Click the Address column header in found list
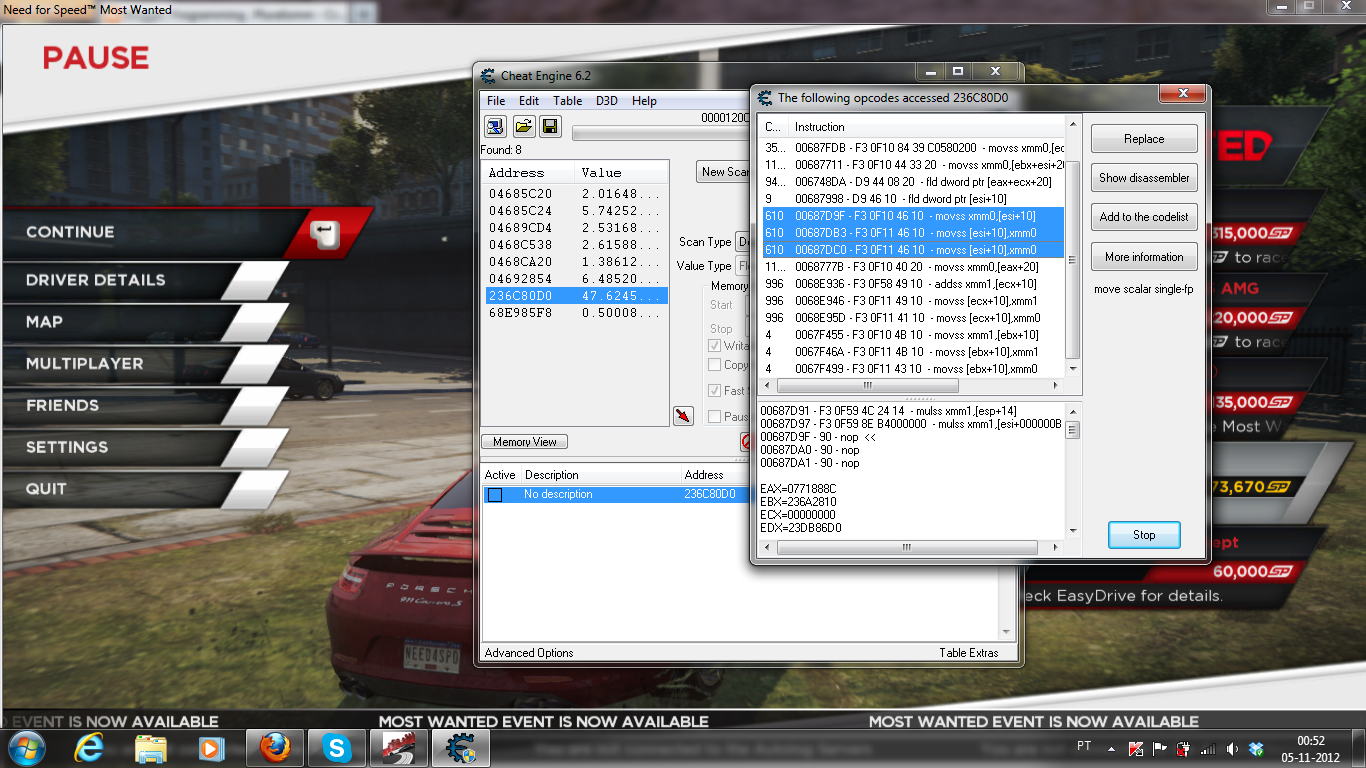Screen dimensions: 1366x768 [528, 172]
